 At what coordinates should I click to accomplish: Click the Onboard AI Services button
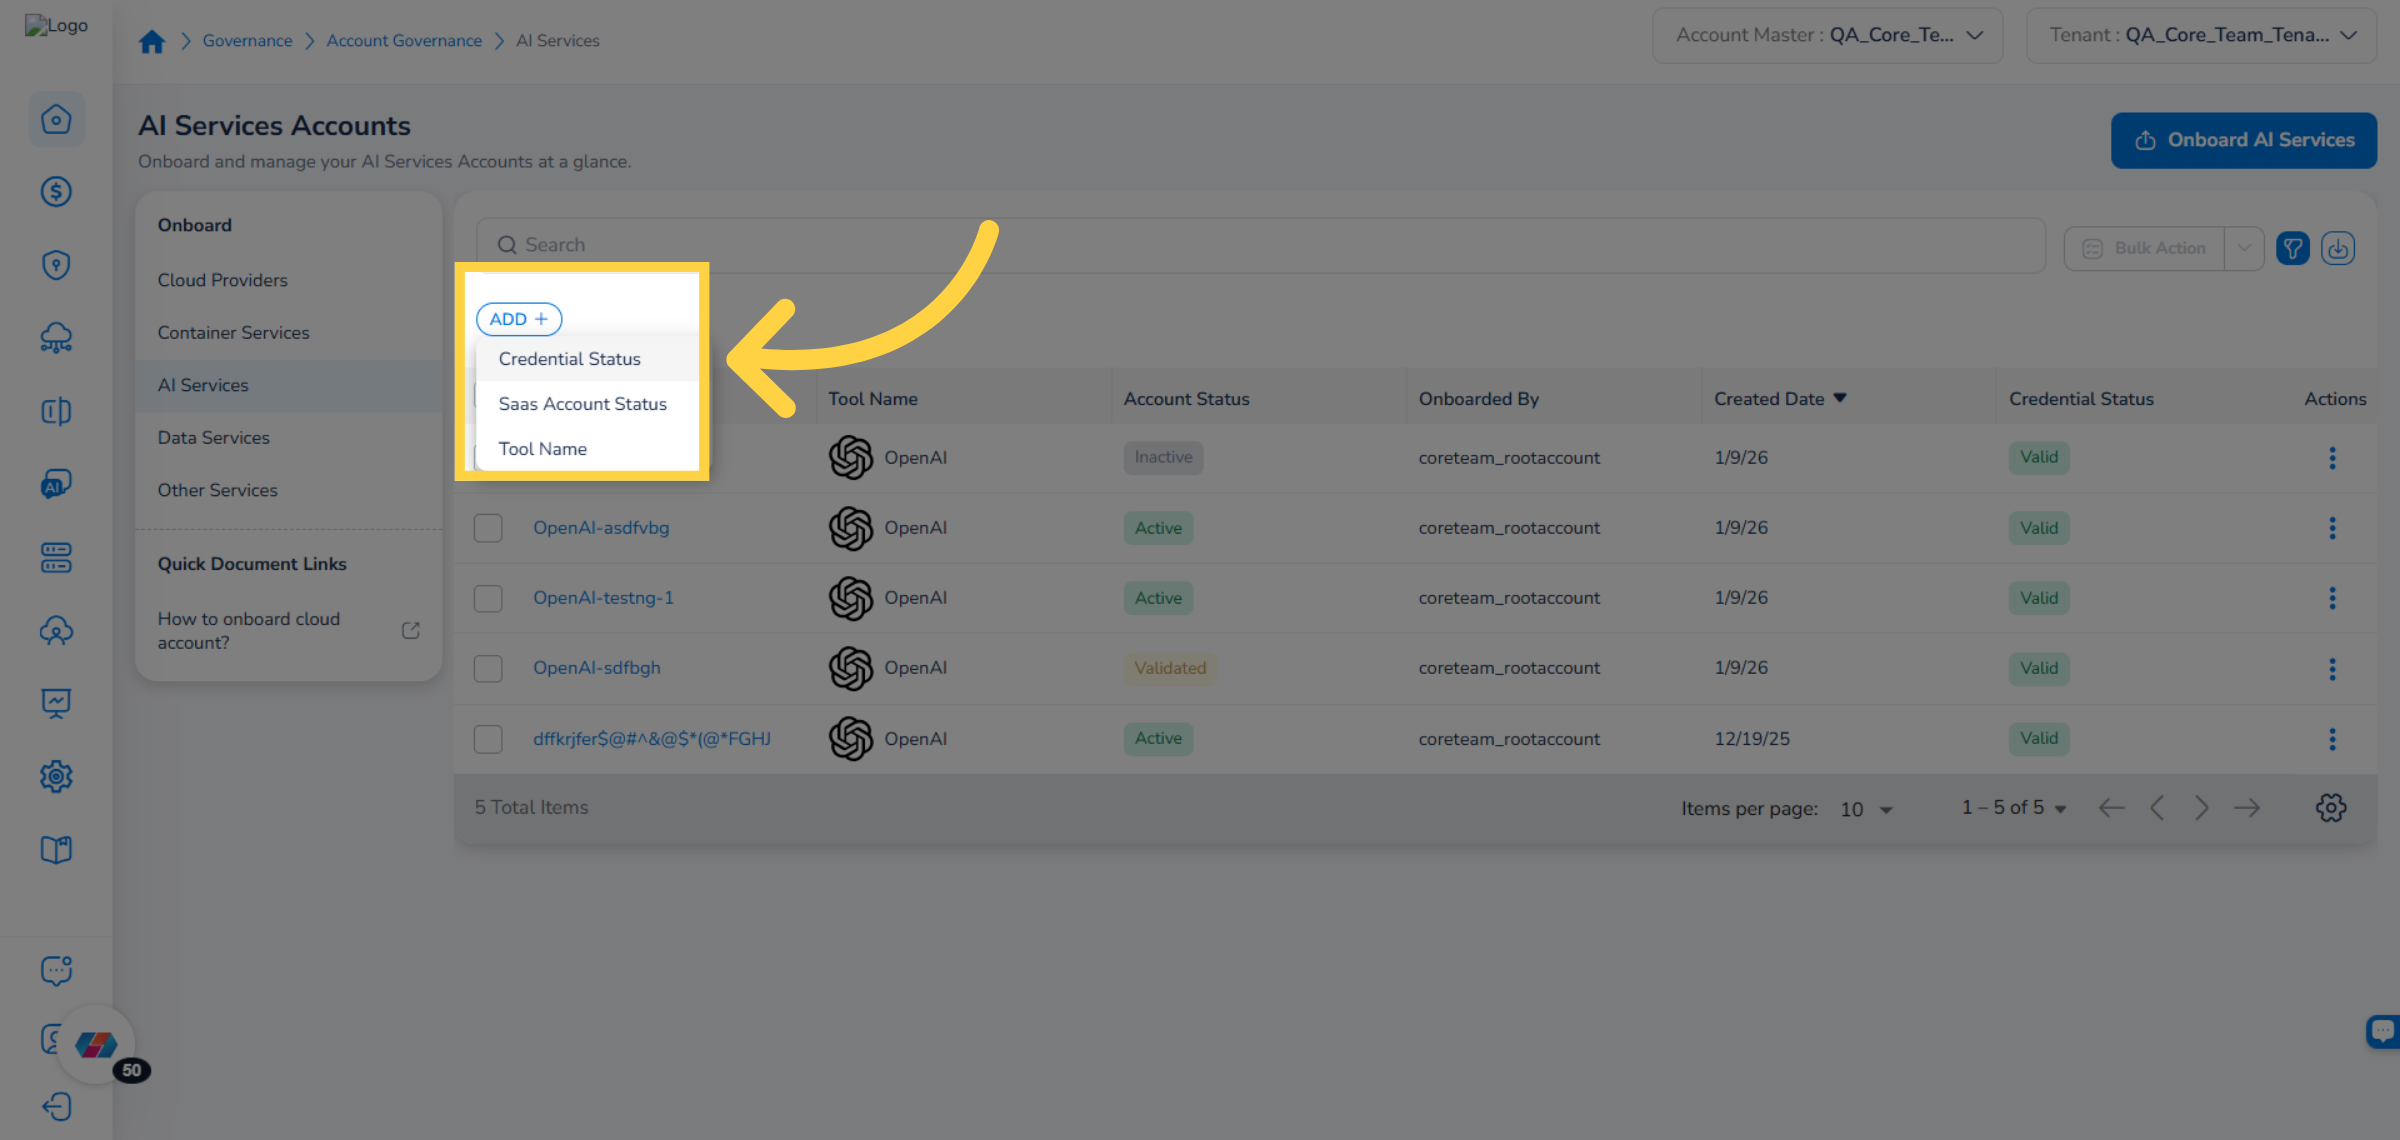coord(2244,140)
